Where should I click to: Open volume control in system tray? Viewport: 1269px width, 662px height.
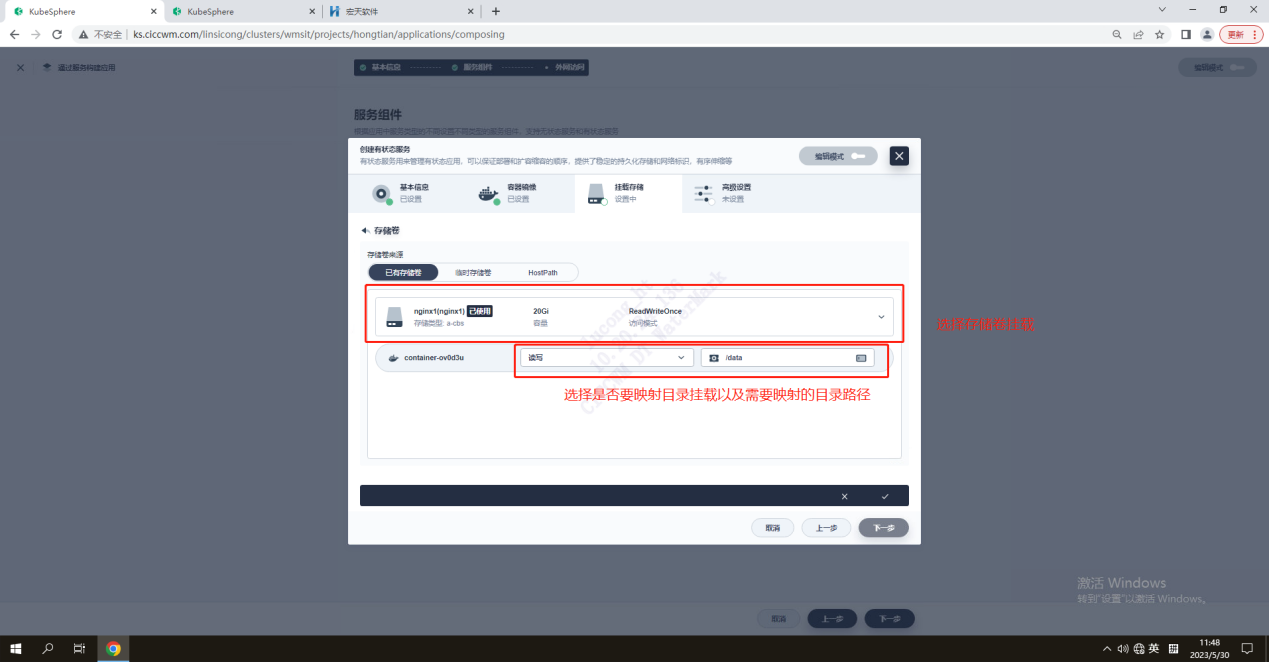pos(1123,648)
